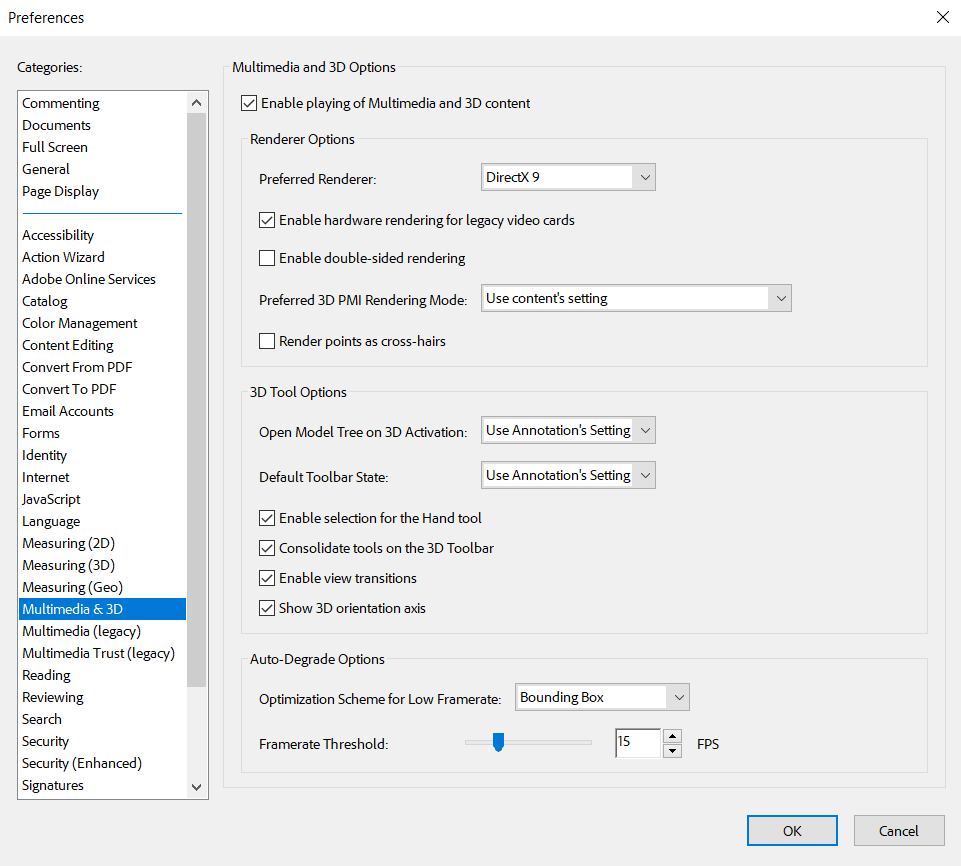Select the Page Display category

60,191
